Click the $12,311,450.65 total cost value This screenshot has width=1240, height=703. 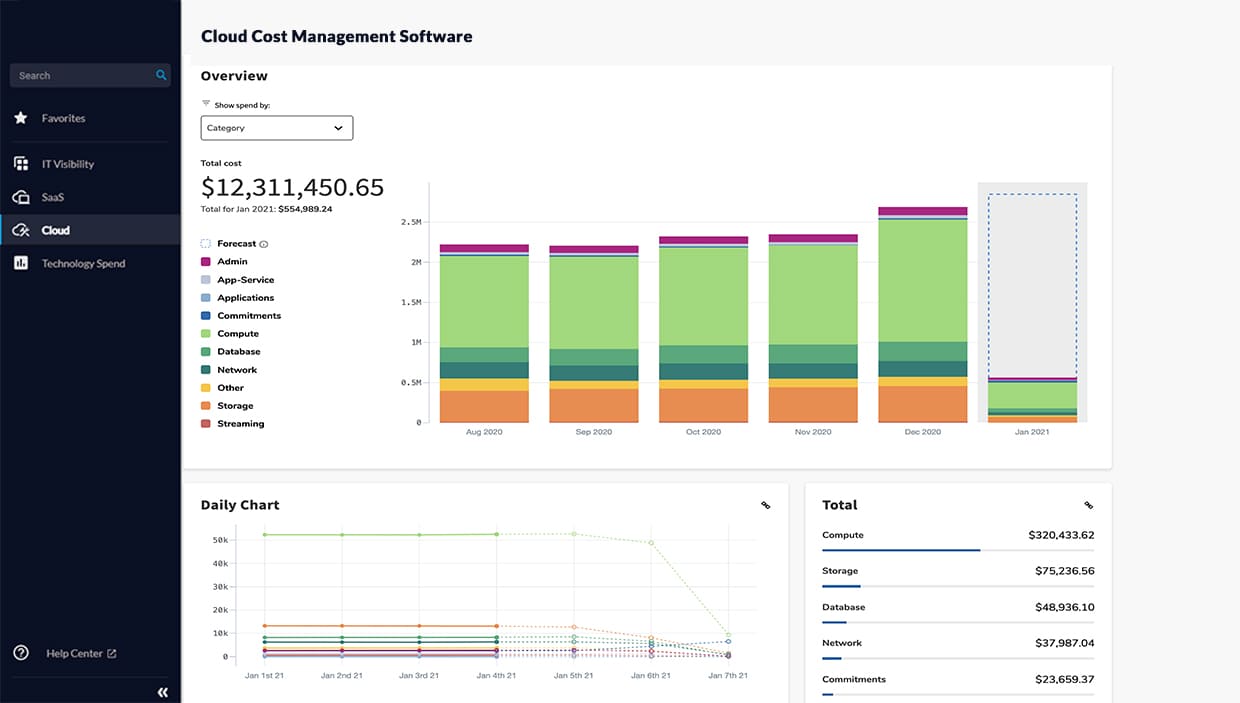point(292,187)
